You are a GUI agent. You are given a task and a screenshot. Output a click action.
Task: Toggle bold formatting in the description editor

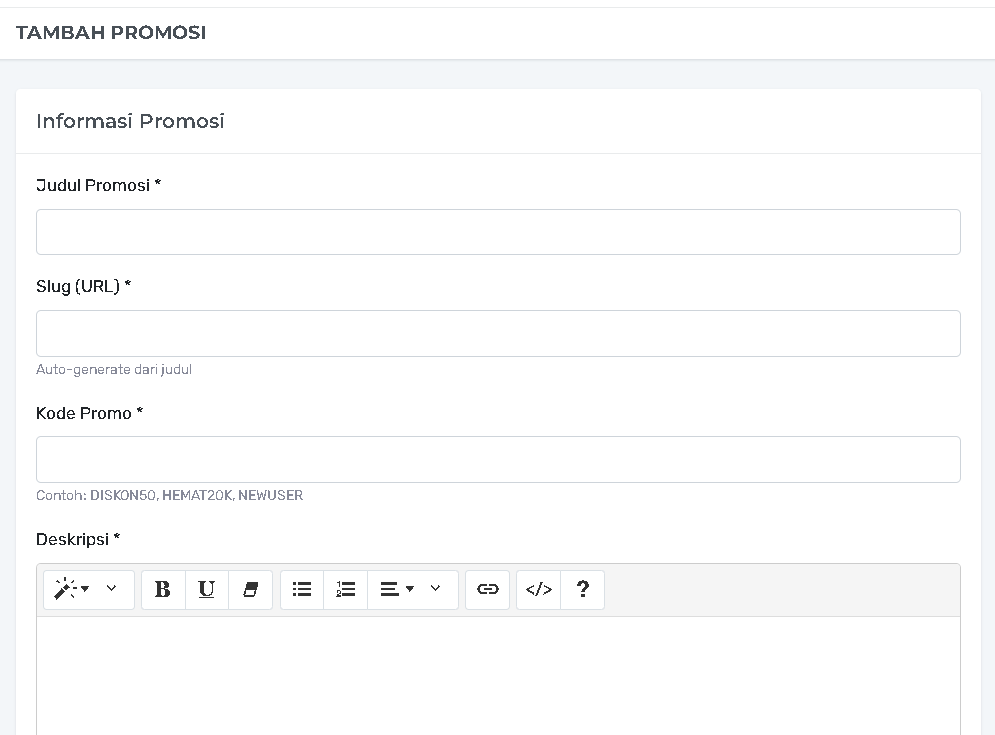point(163,590)
